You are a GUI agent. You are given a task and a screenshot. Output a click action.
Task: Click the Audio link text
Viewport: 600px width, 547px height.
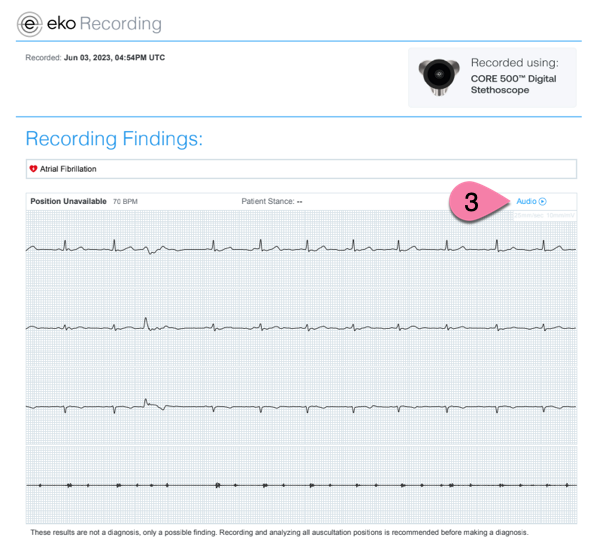pos(526,201)
